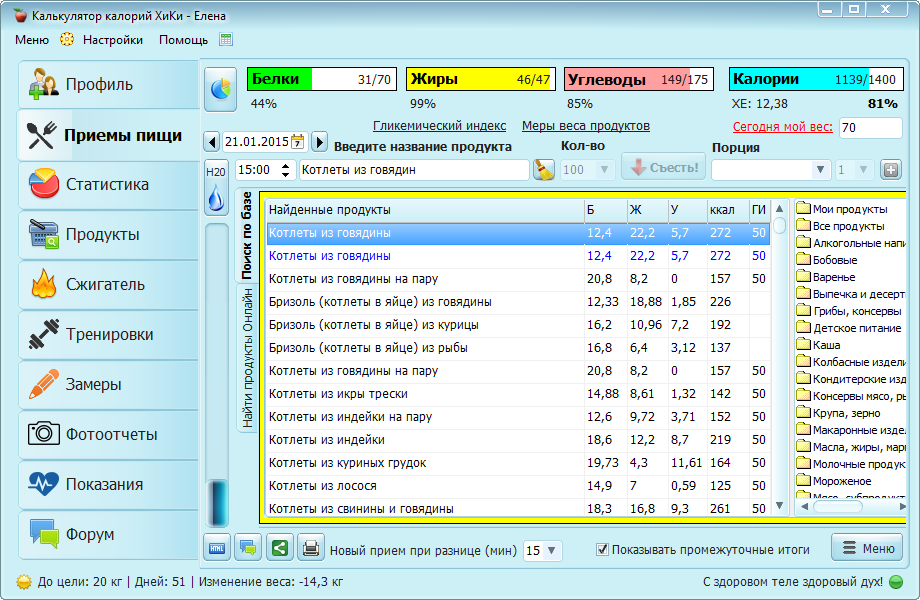Switch to 'Найти продукты Онлайн' tab

click(x=247, y=360)
